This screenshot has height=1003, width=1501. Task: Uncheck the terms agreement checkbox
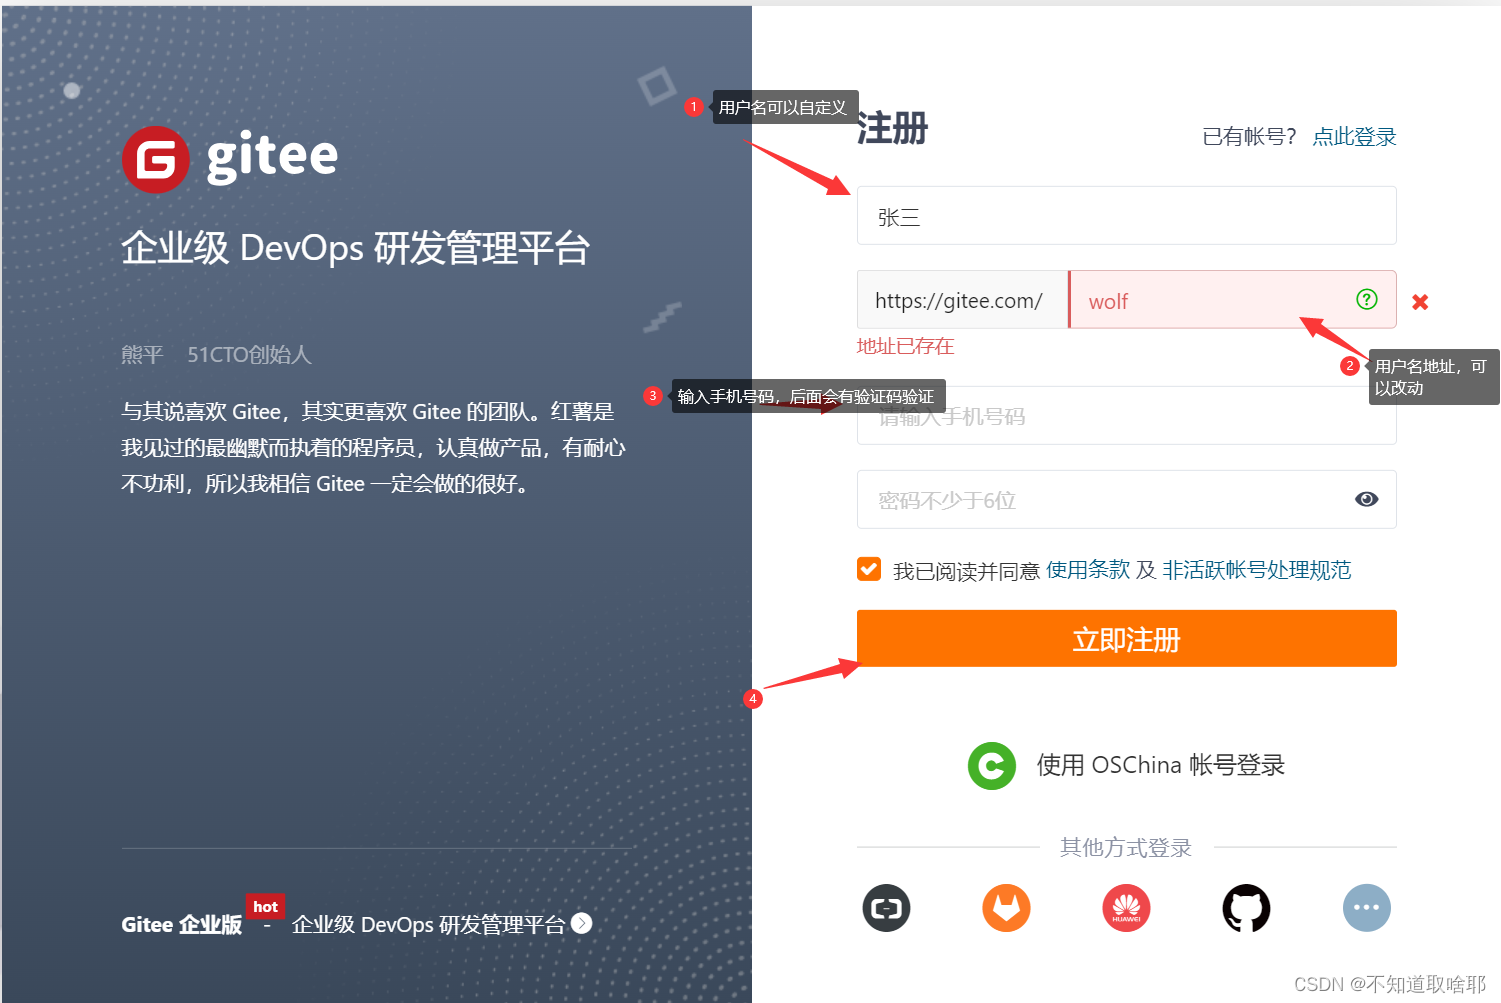869,569
